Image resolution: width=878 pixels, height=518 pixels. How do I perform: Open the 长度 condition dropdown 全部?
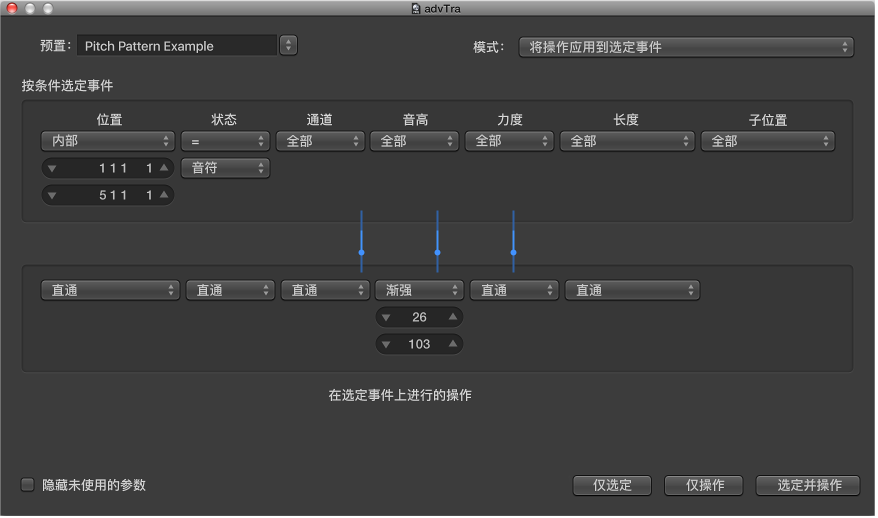tap(627, 141)
